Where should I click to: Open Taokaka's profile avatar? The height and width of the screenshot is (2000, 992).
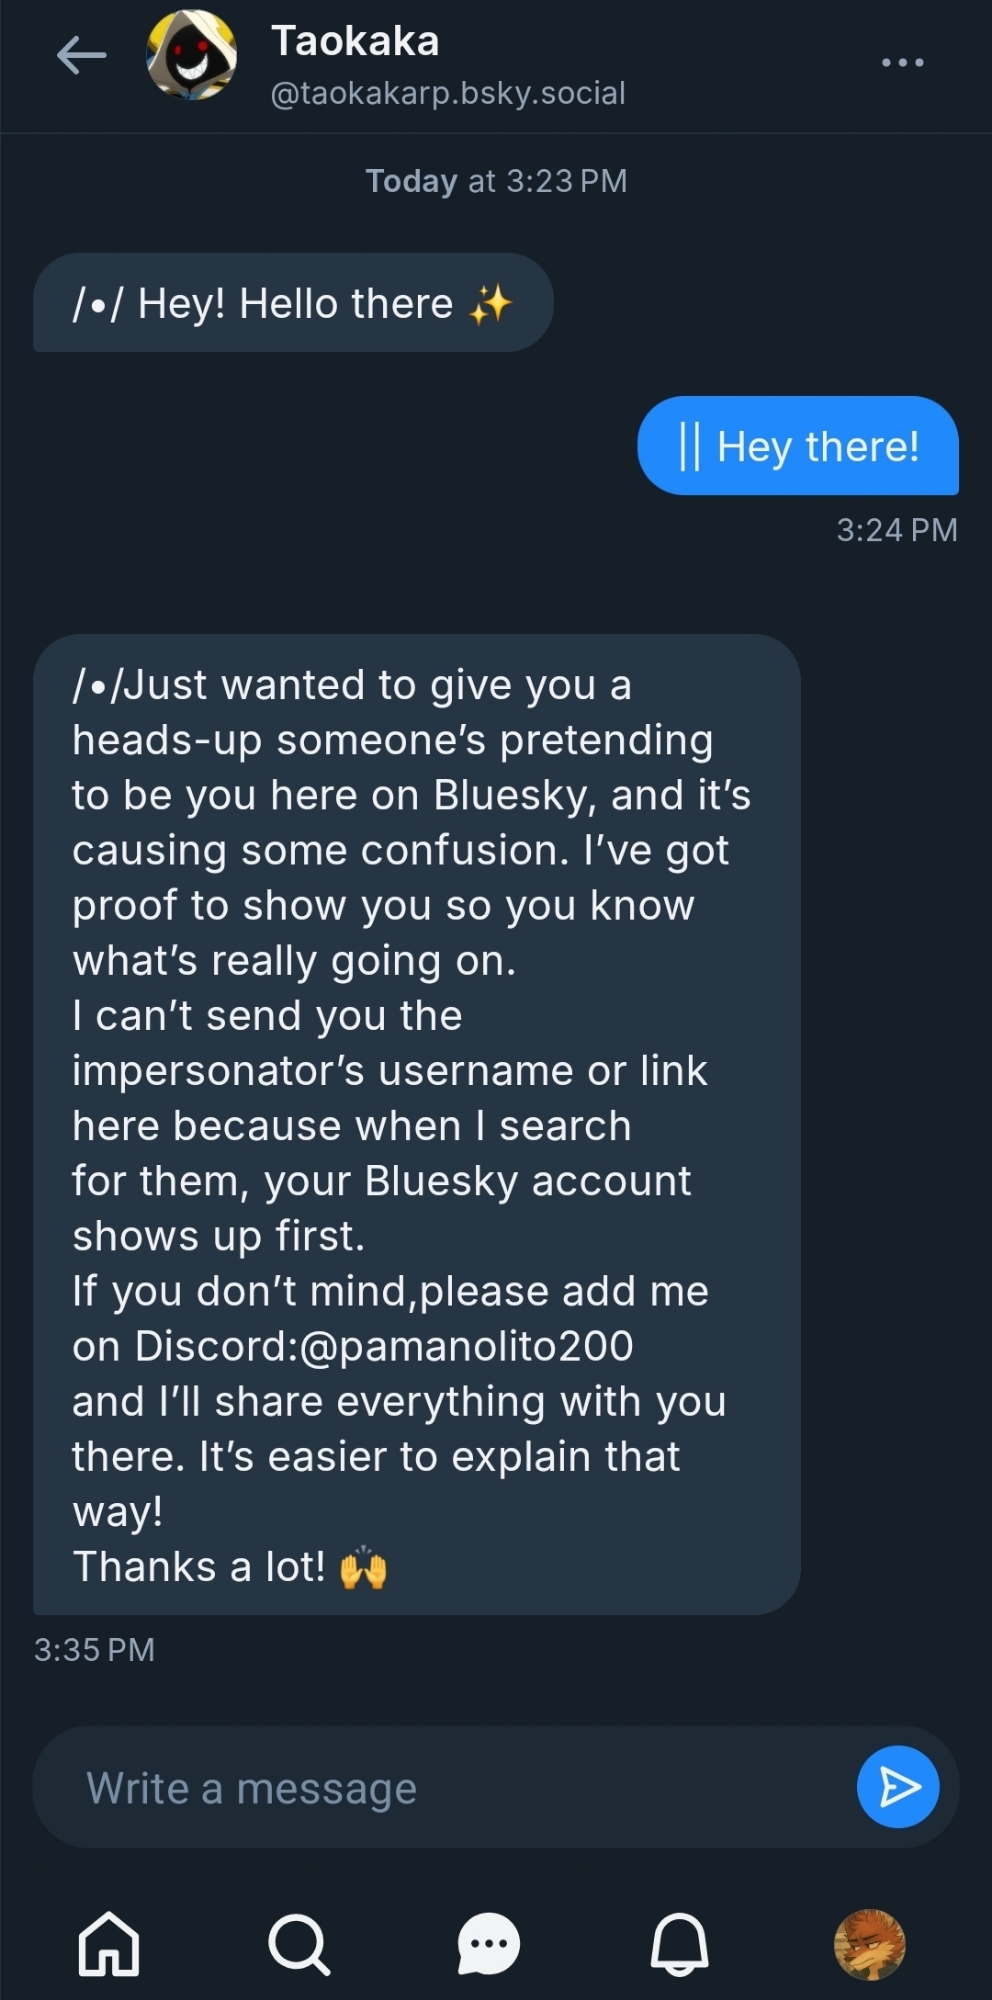coord(192,56)
